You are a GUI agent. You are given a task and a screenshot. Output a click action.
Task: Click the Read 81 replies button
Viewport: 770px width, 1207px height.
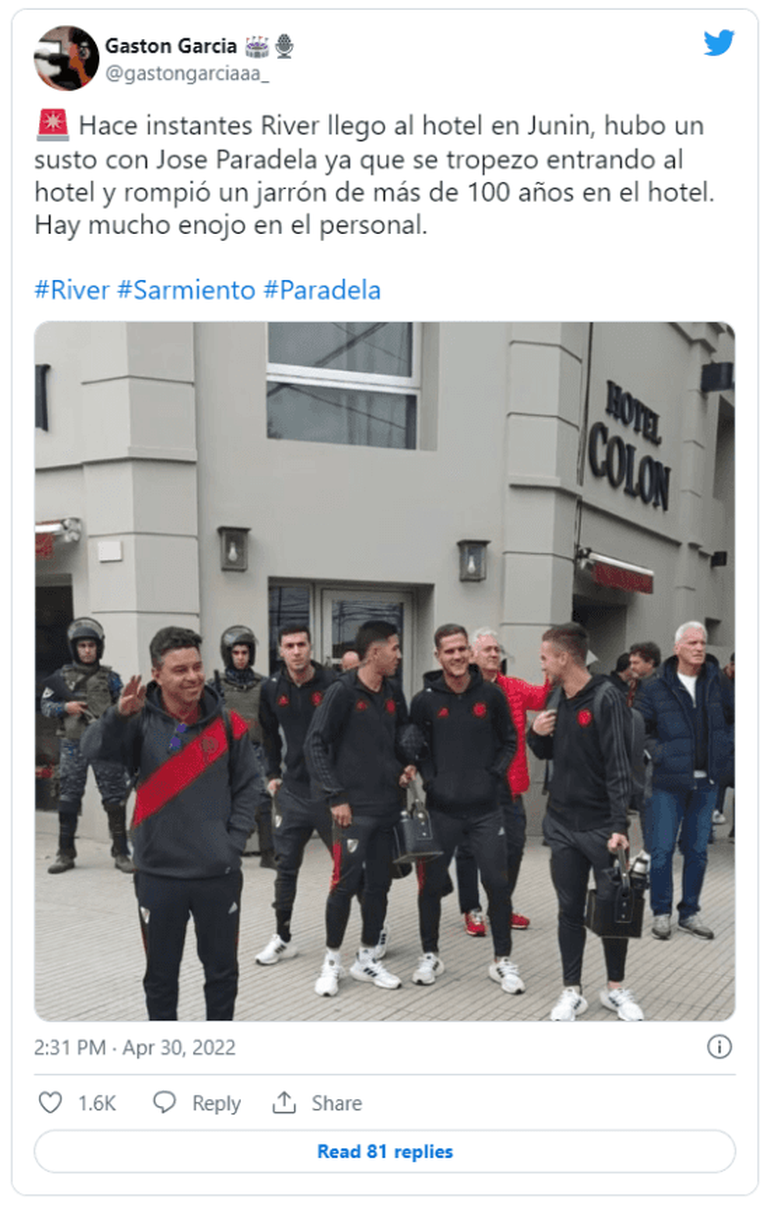[385, 1152]
